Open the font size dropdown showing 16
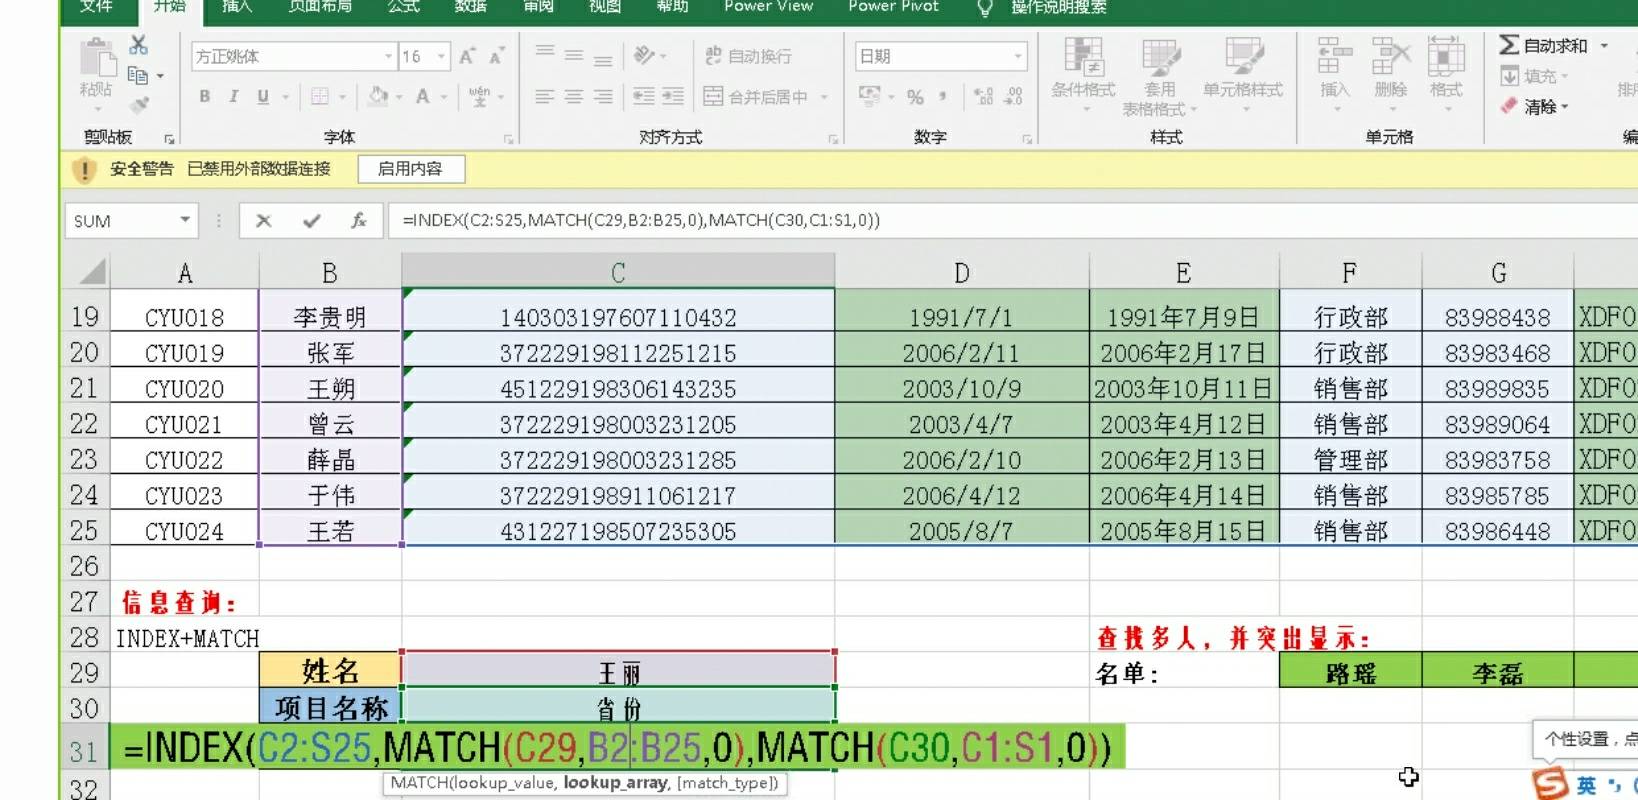This screenshot has width=1638, height=800. (441, 57)
